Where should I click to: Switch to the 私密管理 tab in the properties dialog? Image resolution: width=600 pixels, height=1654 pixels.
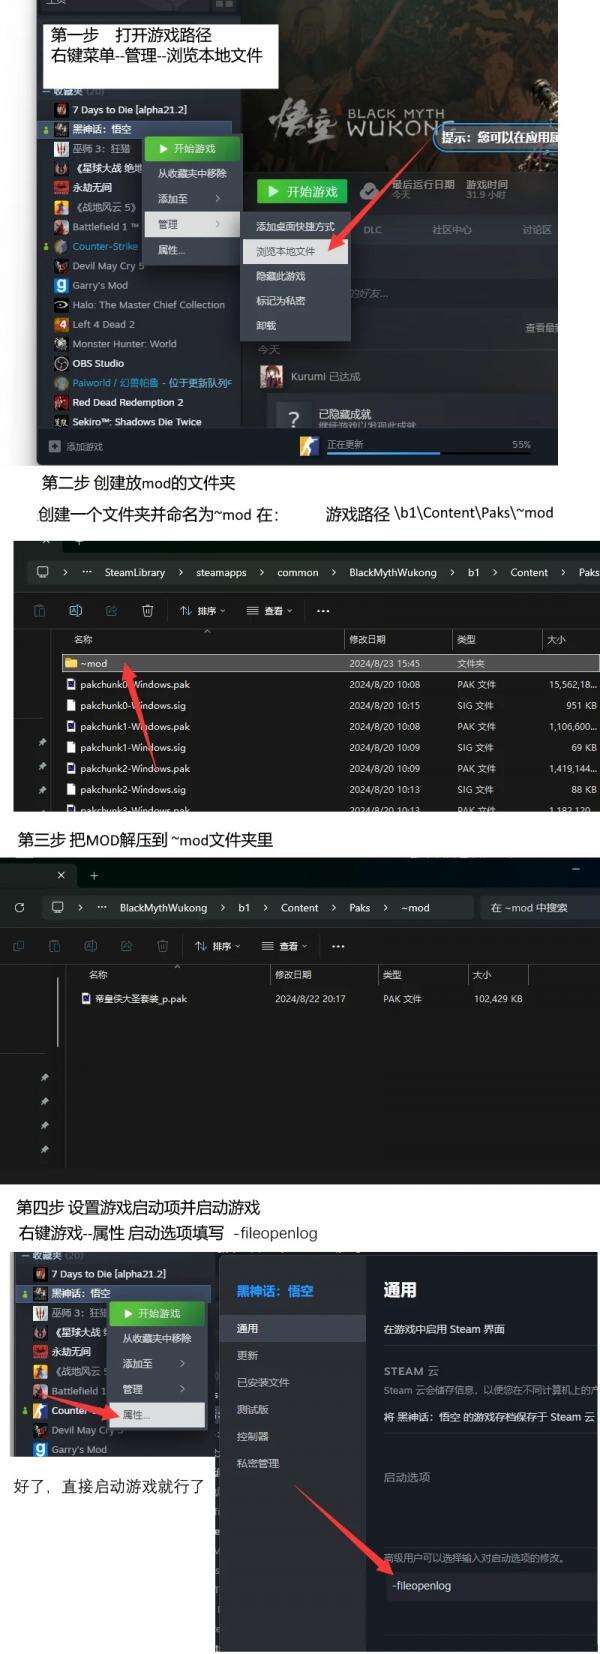290,1463
